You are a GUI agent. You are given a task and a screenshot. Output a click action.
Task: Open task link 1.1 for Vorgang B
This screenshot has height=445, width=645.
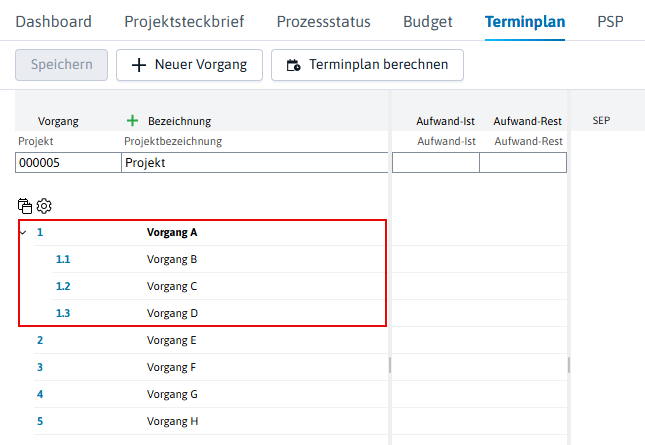click(x=63, y=259)
